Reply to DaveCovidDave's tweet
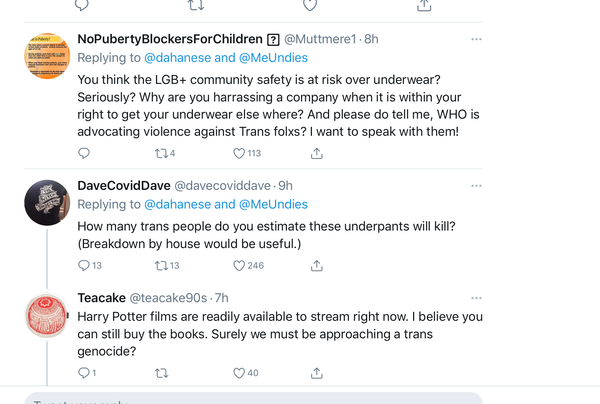The image size is (600, 404). (84, 265)
